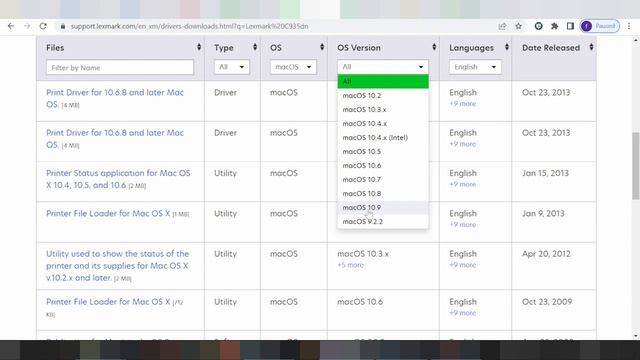Open Printer Status application for Mac OS X link
The image size is (640, 360).
(118, 179)
